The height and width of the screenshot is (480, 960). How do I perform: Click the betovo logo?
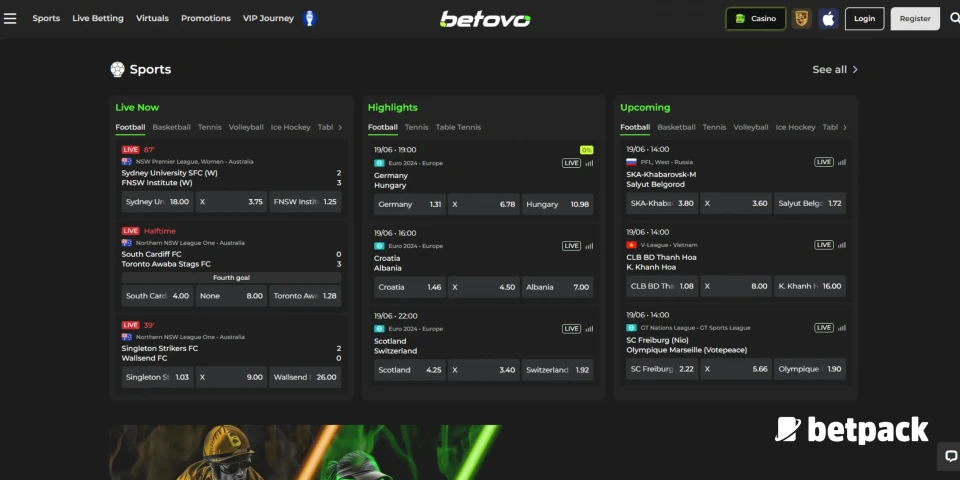[x=485, y=18]
